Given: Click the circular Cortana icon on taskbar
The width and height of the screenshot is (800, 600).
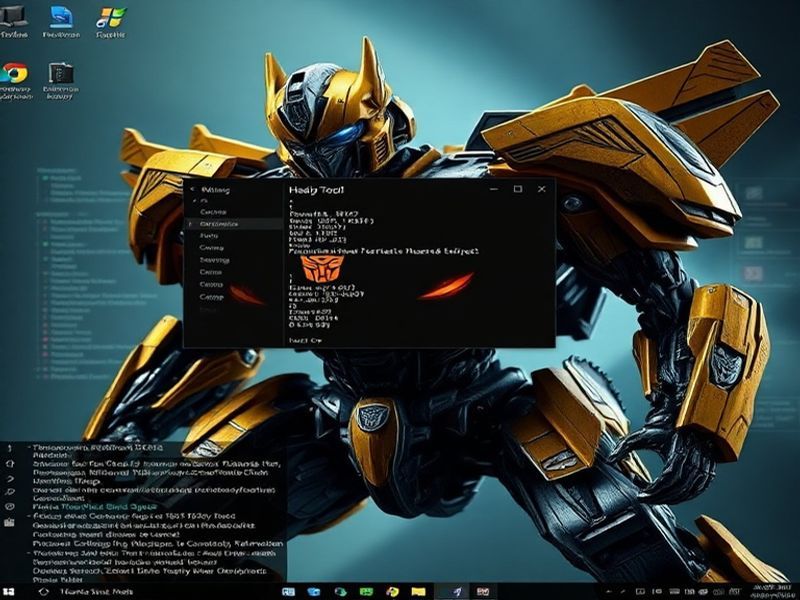Looking at the screenshot, I should [x=44, y=592].
